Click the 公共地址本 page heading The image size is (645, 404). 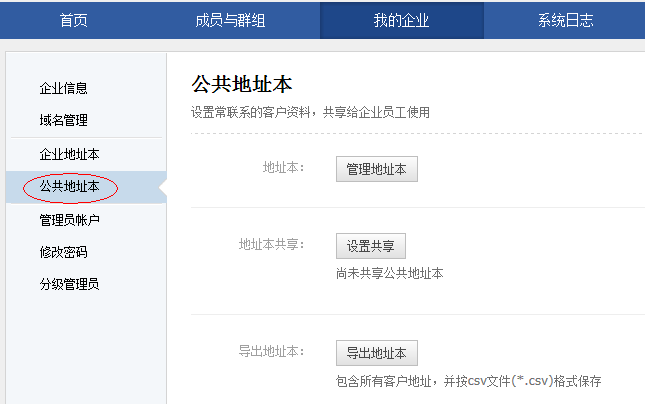(x=241, y=84)
